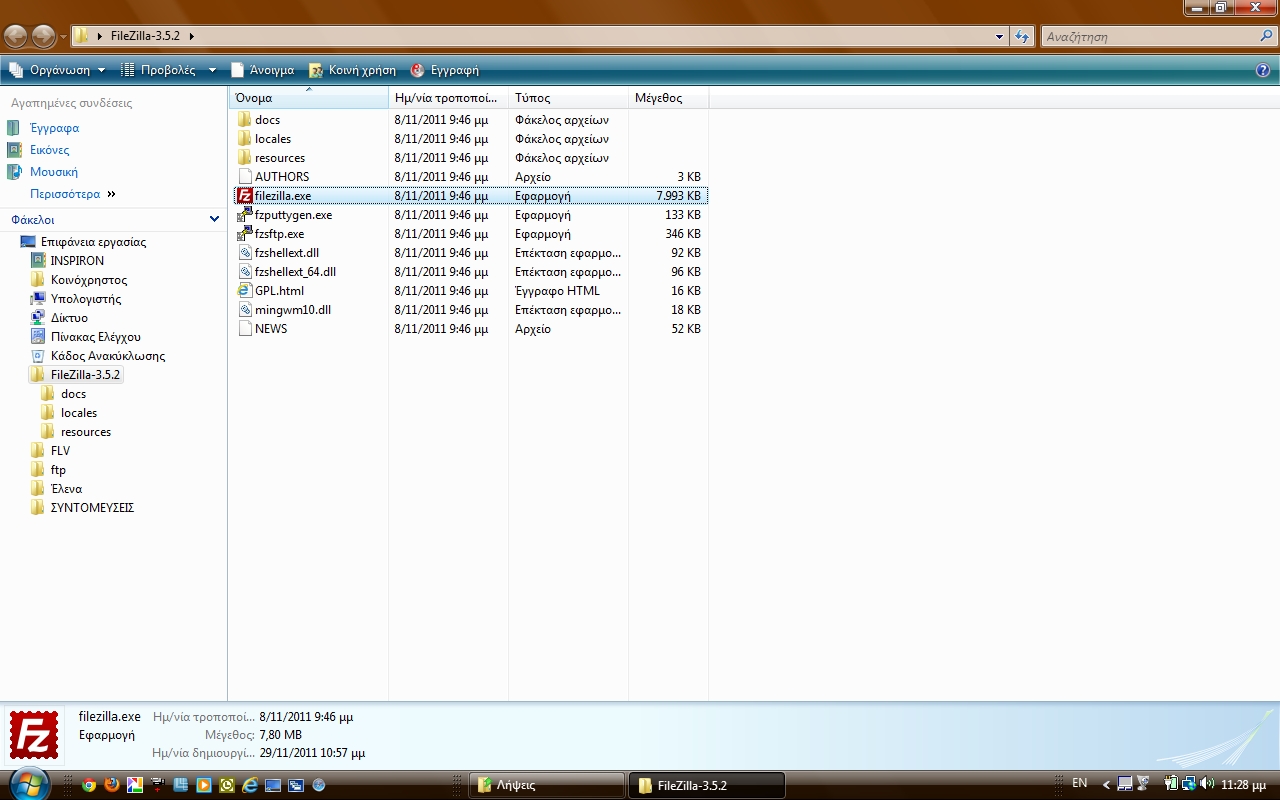The image size is (1280, 800).
Task: Select the AUTHORS file icon
Action: 245,177
